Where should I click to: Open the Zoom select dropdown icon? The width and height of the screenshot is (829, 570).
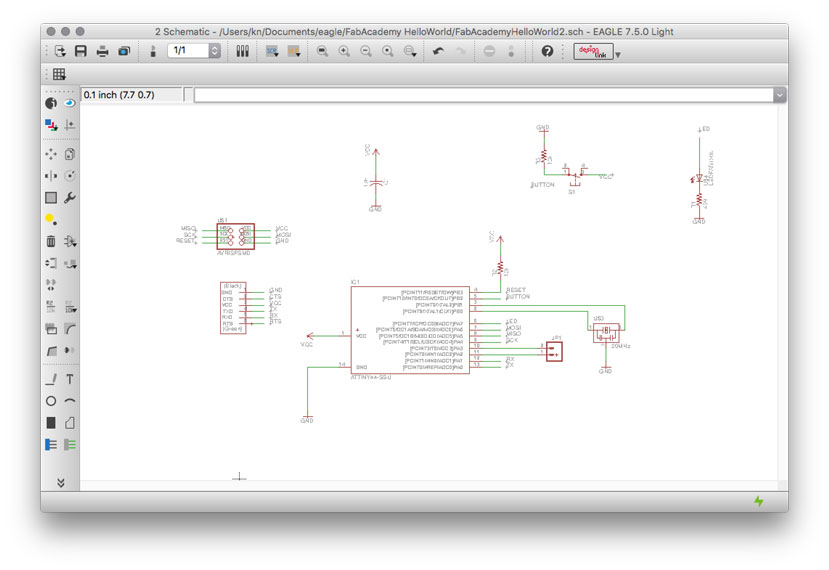(410, 51)
